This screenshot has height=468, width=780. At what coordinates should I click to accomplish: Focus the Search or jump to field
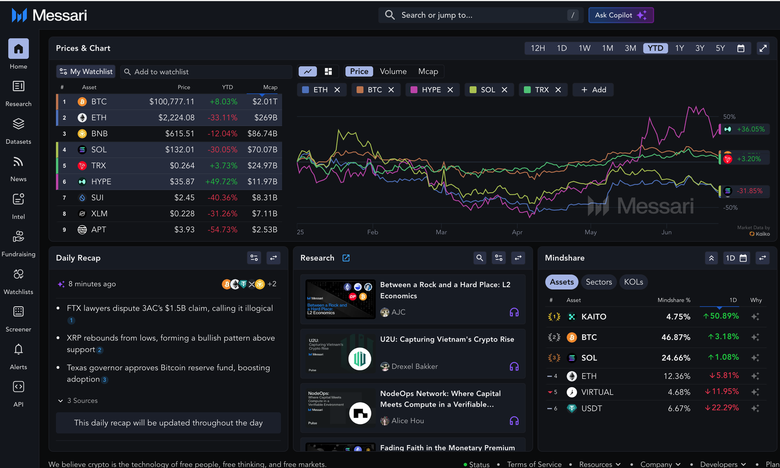(x=481, y=15)
